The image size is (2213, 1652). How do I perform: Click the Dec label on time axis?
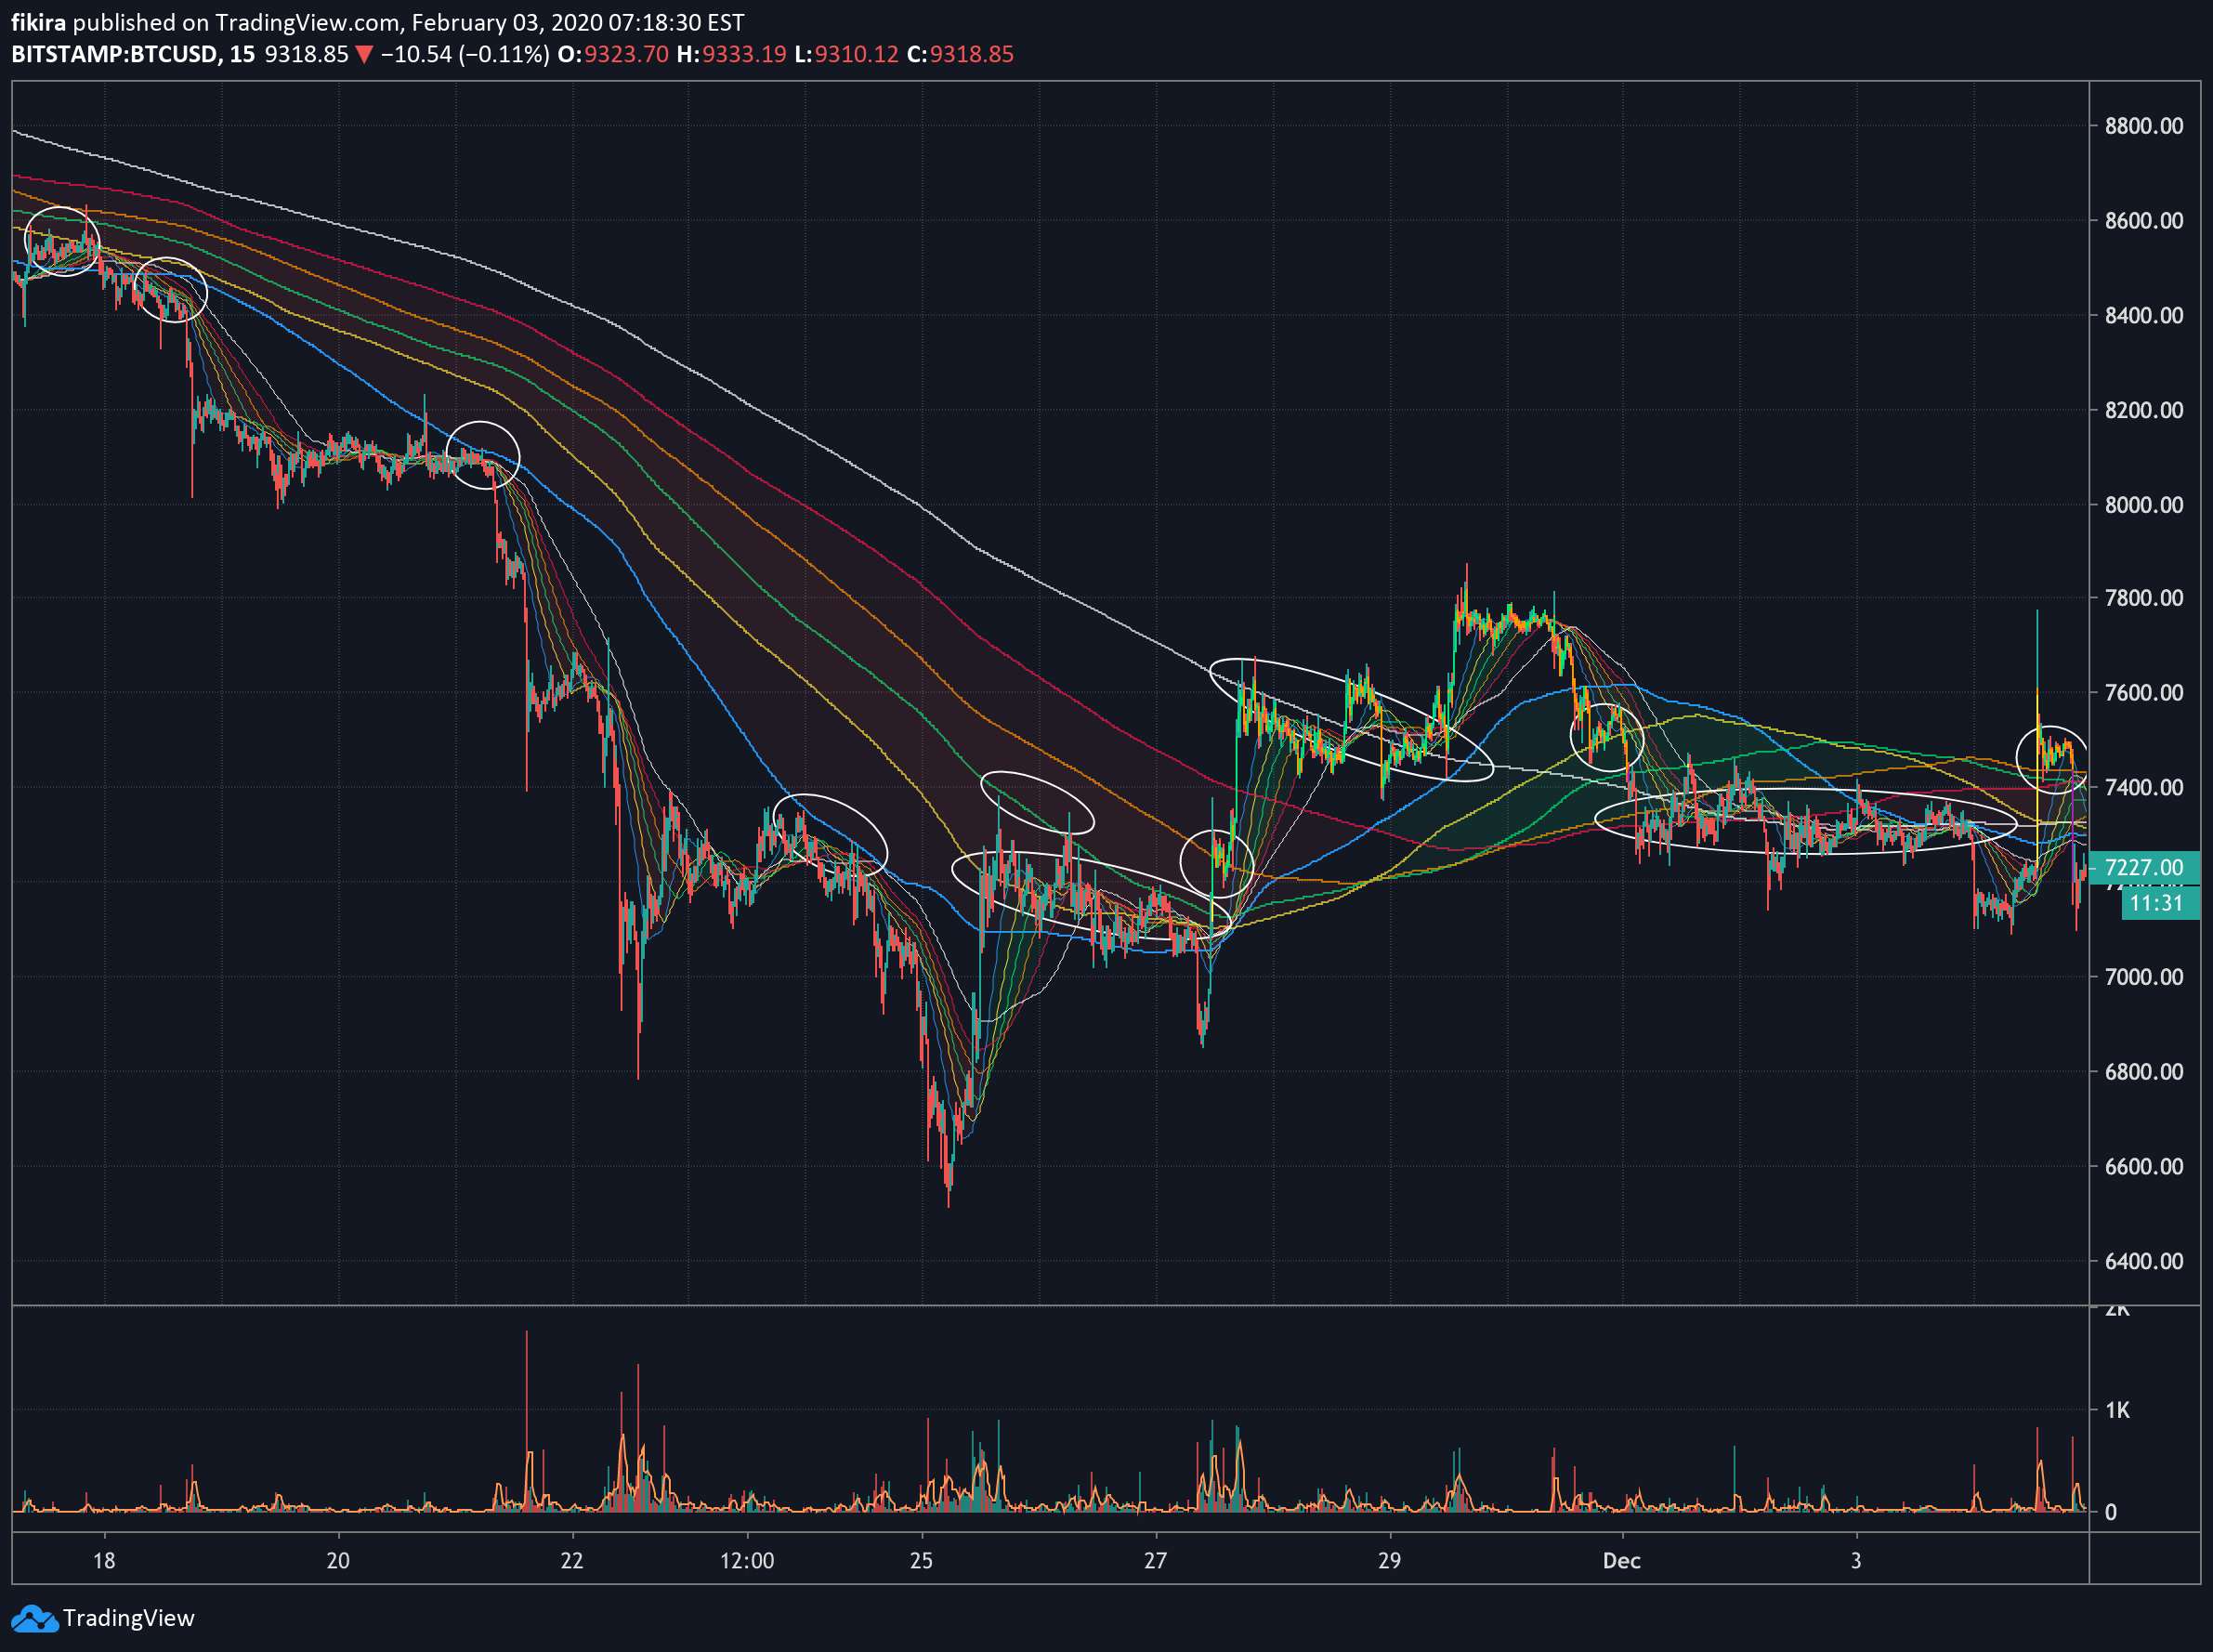1621,1560
